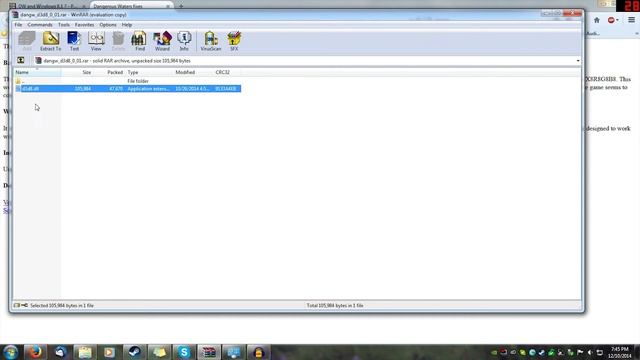Screen dimensions: 640x360
Task: Sort by the Type column header
Action: [149, 72]
